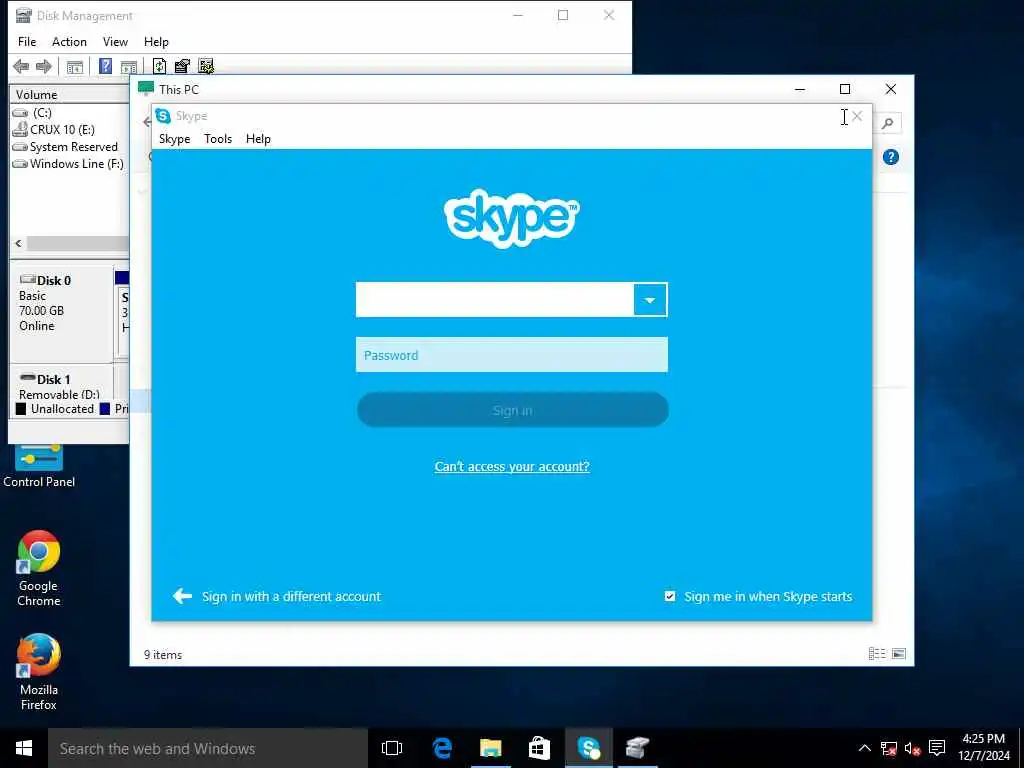Open the Action Center notifications icon
This screenshot has height=768, width=1024.
click(937, 748)
